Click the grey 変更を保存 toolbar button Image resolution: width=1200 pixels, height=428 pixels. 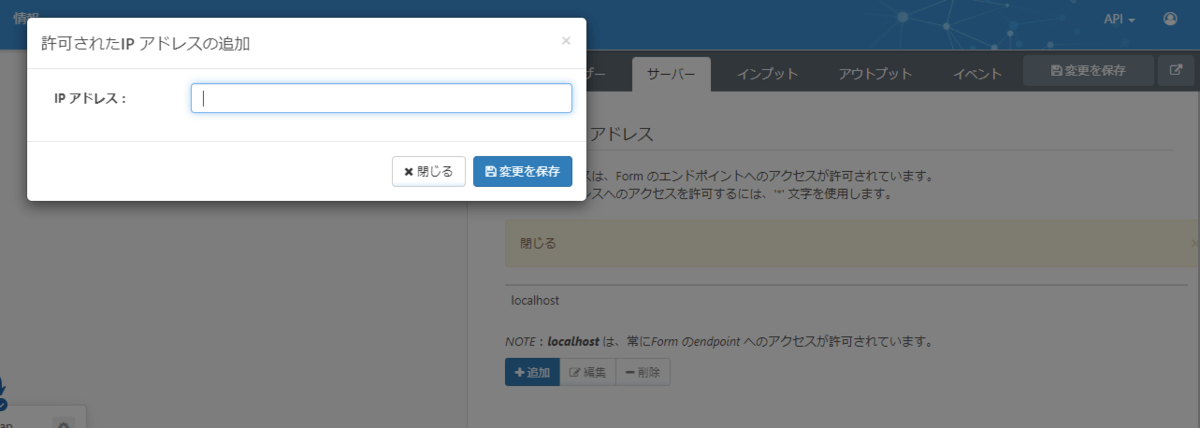tap(1088, 70)
